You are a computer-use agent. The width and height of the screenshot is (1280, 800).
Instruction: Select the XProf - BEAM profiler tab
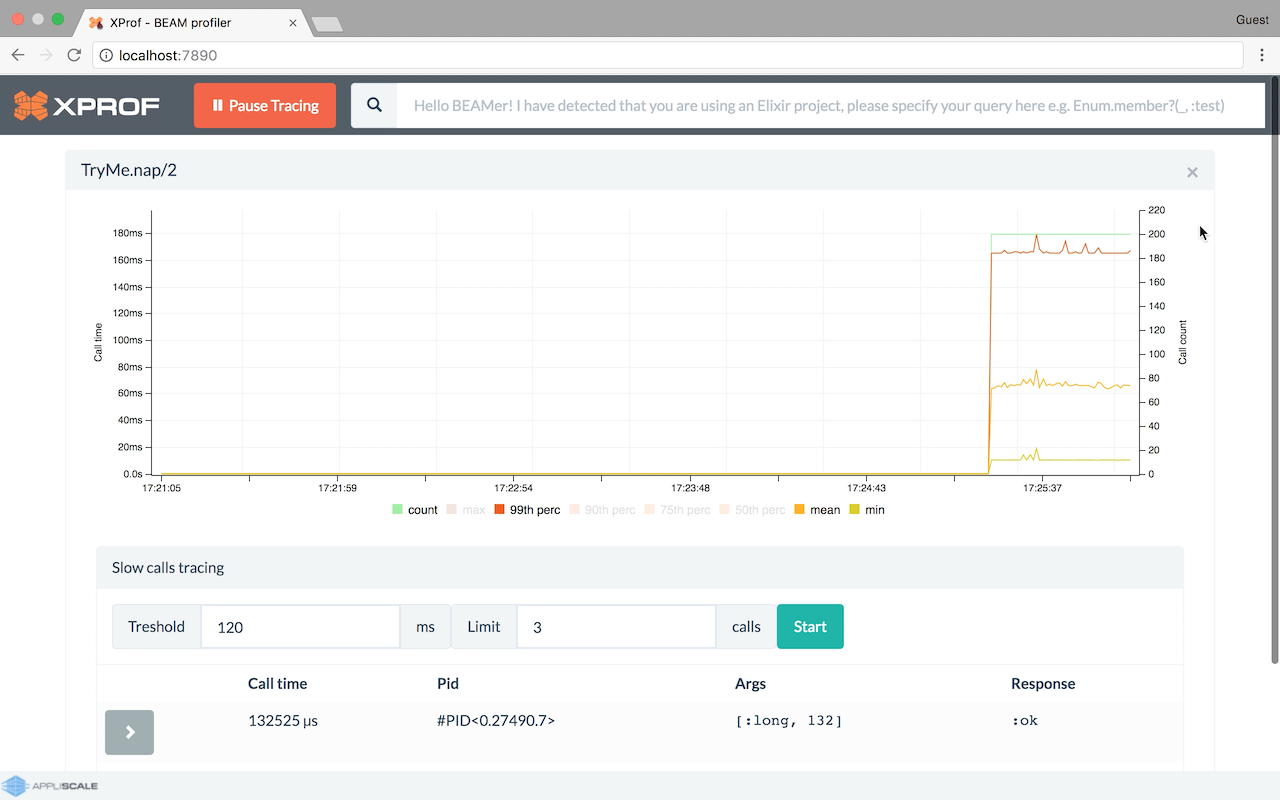[190, 22]
